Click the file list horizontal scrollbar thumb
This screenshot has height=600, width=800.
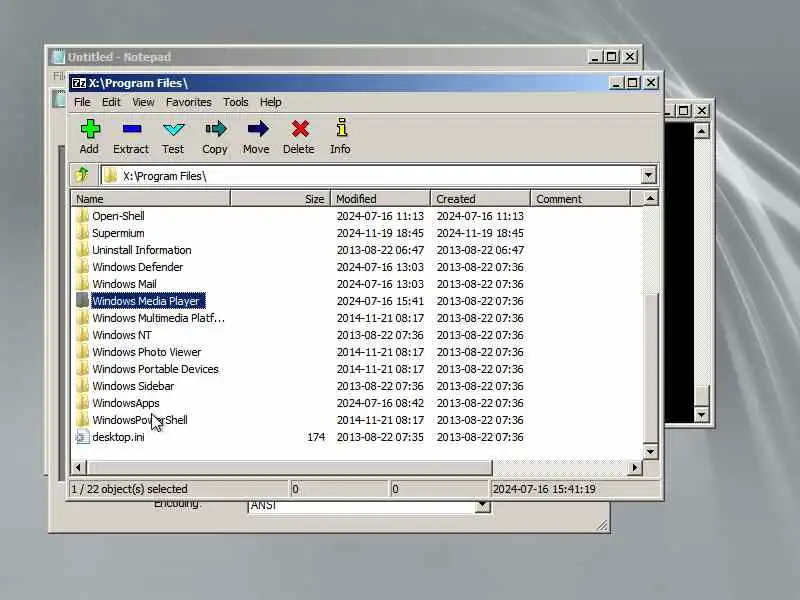[x=289, y=467]
